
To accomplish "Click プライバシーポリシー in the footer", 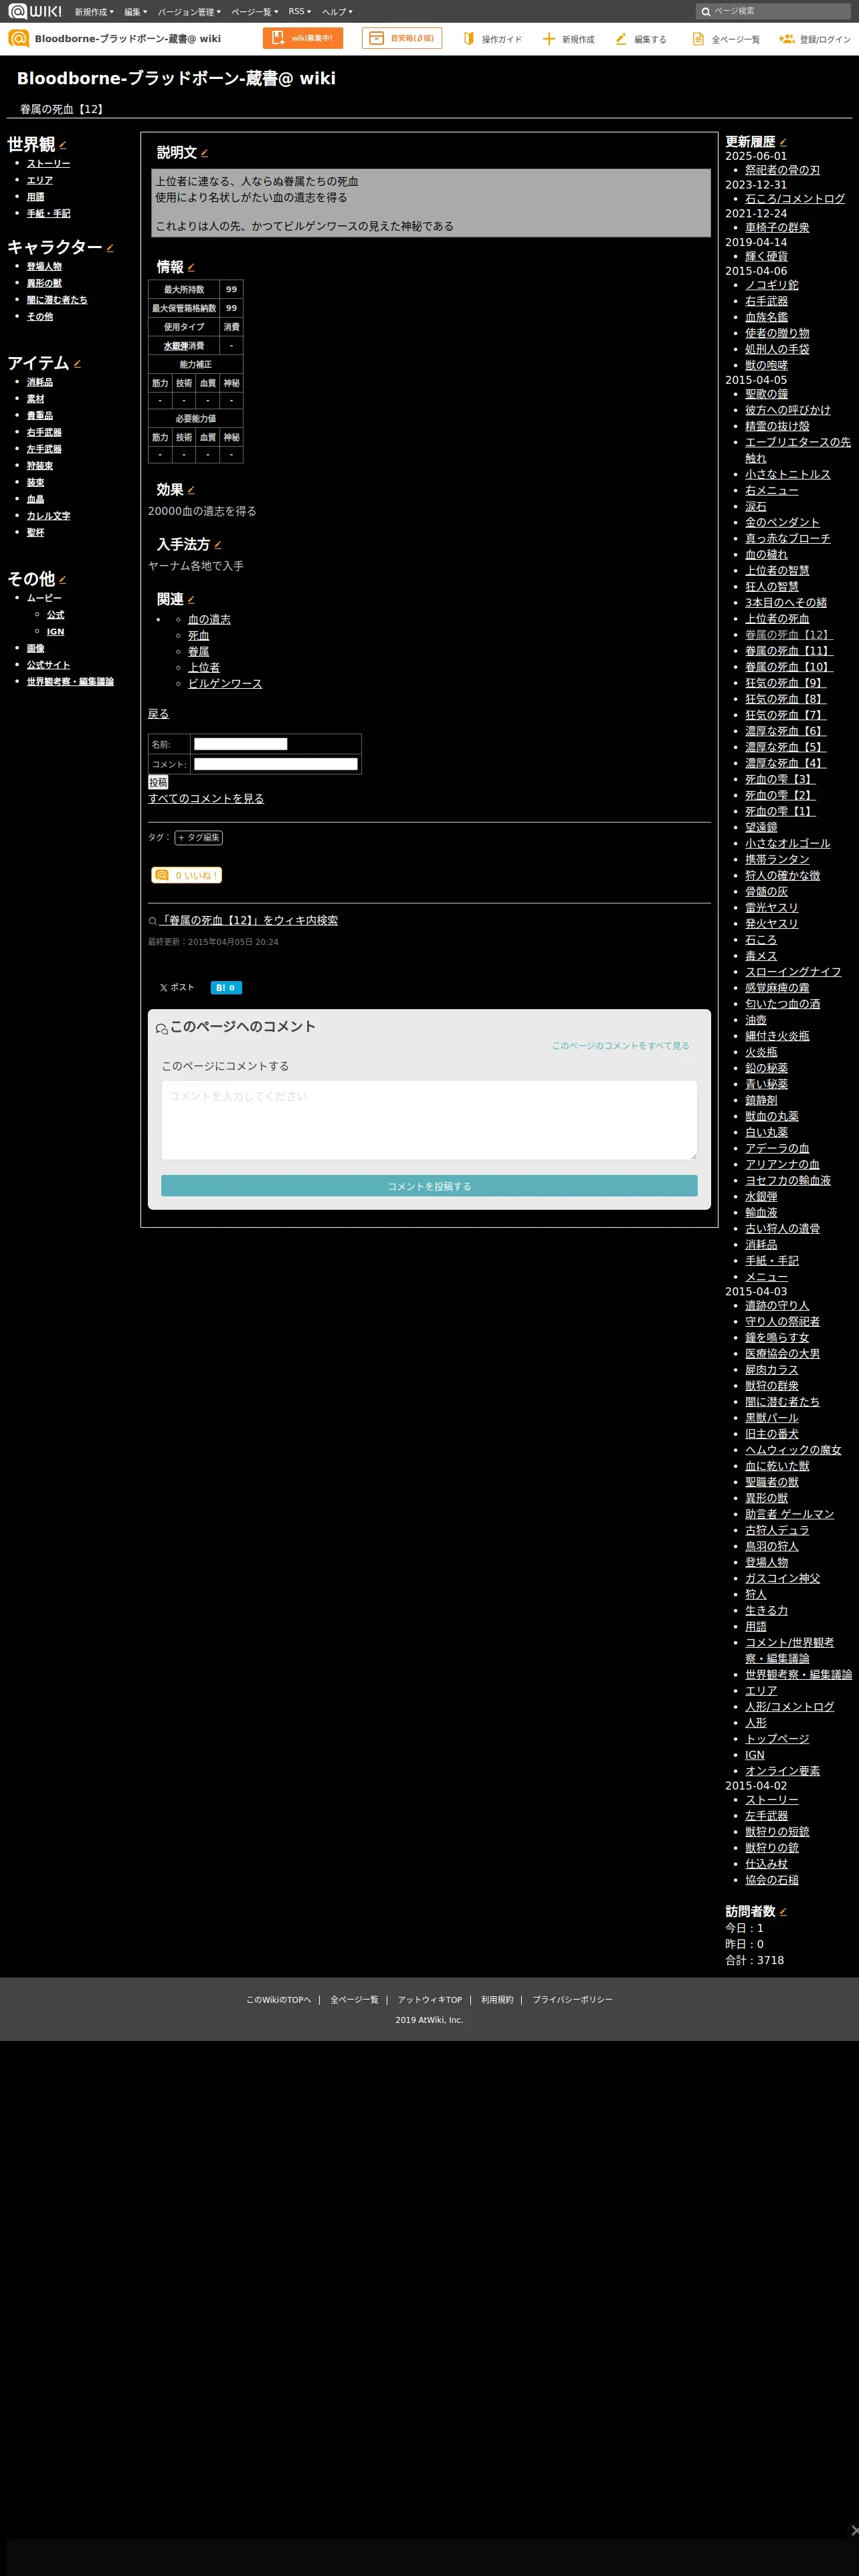I will [x=572, y=2000].
